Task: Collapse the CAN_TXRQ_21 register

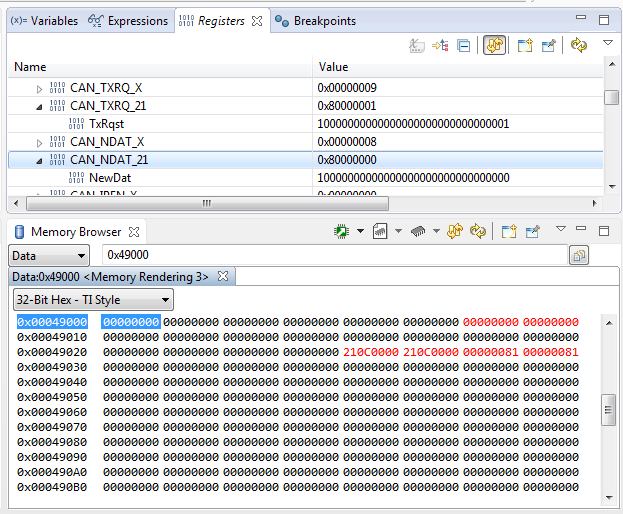Action: click(39, 107)
